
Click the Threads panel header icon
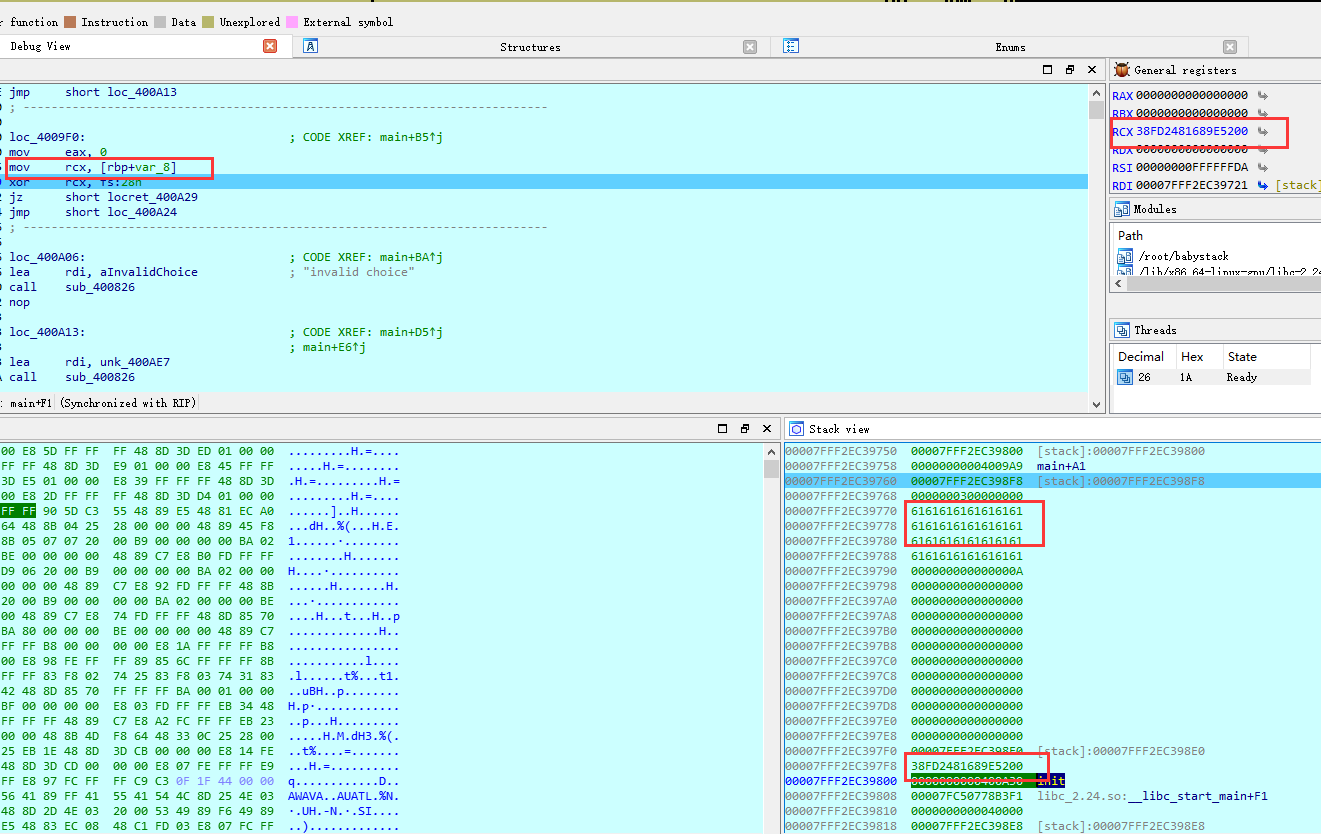click(1122, 329)
